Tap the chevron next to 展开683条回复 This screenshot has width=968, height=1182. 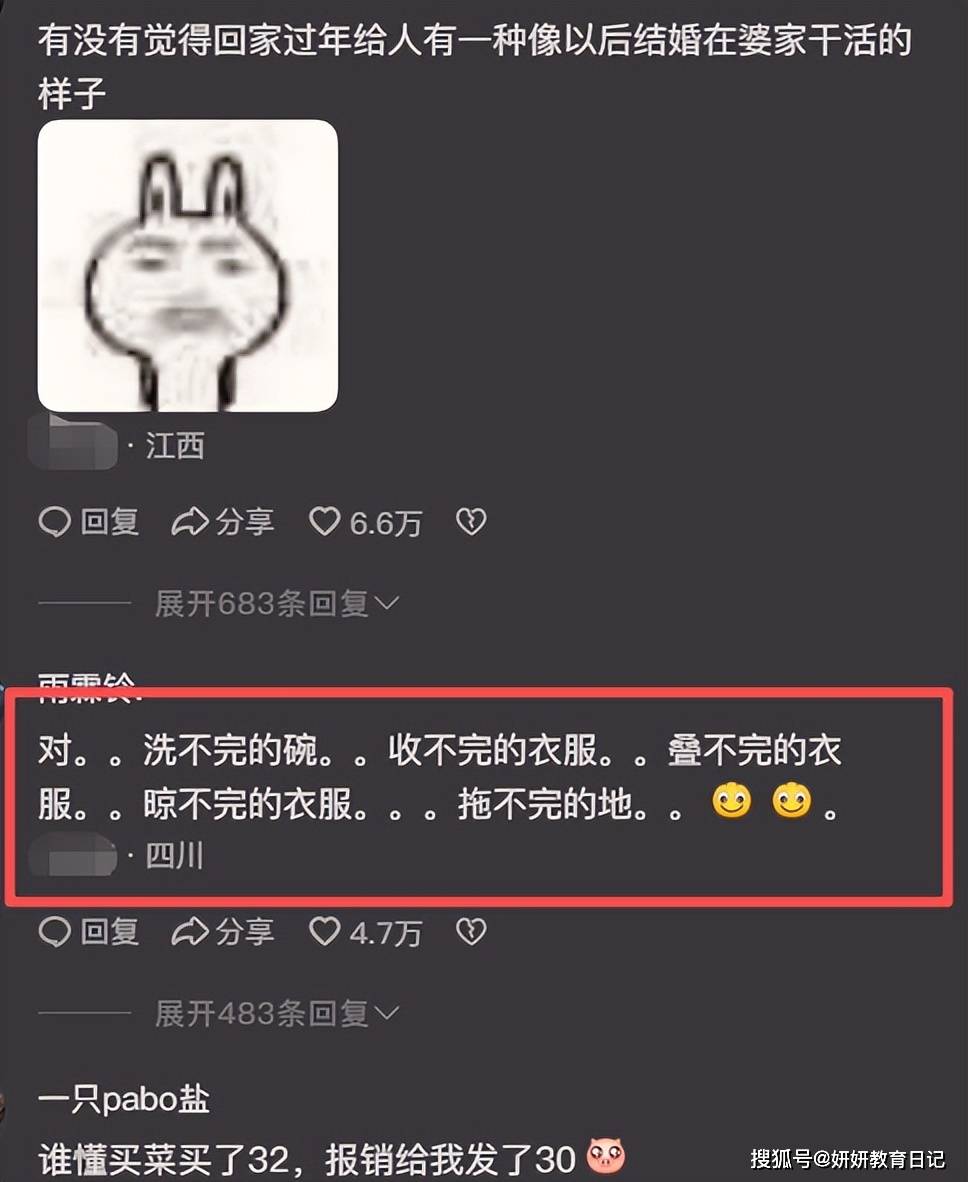[x=386, y=604]
